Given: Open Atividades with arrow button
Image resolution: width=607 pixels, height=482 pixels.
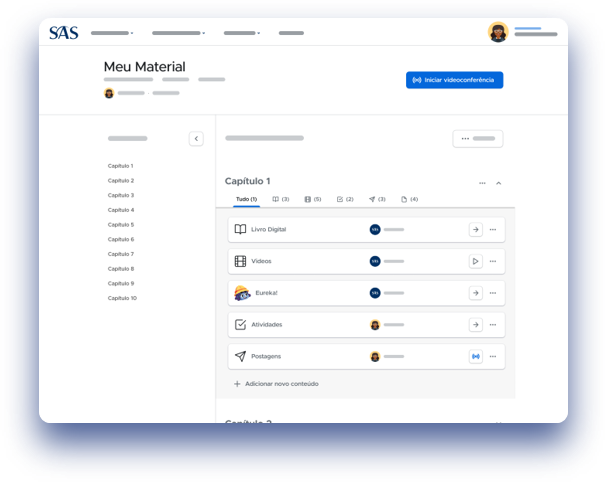Looking at the screenshot, I should [x=475, y=325].
